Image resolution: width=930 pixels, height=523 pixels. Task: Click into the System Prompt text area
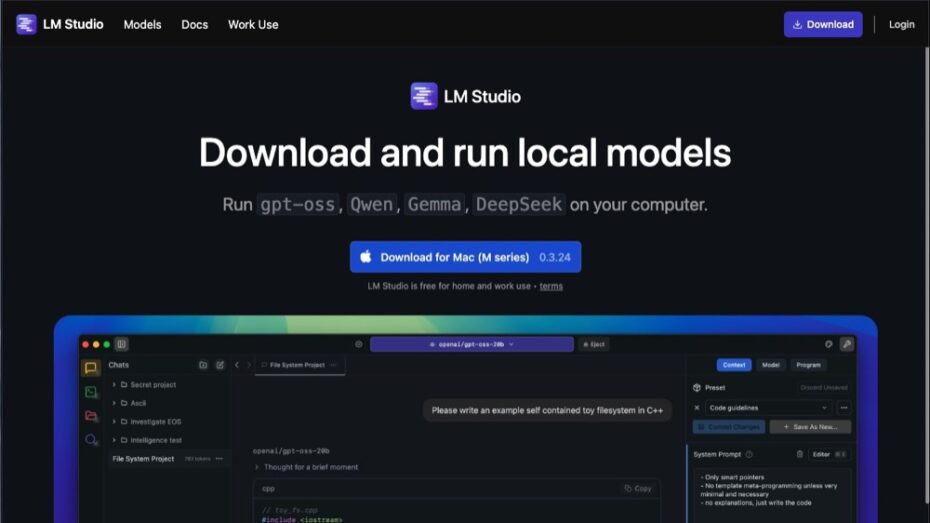(773, 495)
